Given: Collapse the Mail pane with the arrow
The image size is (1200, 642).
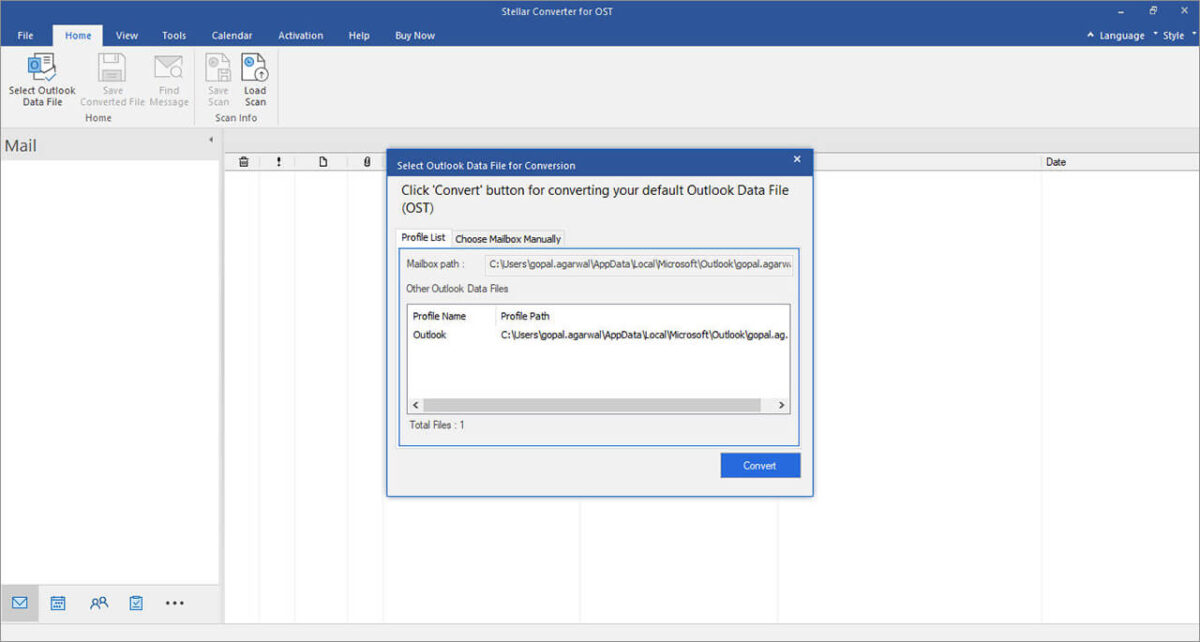Looking at the screenshot, I should click(210, 140).
